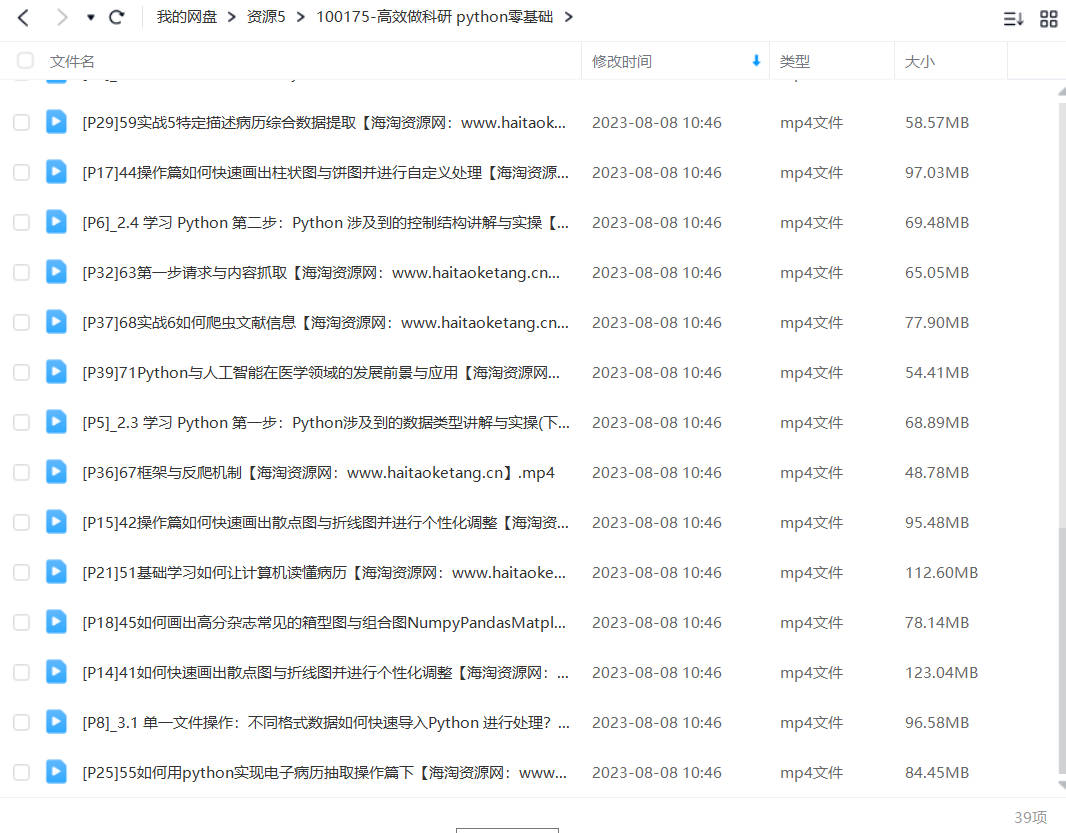This screenshot has width=1066, height=833.
Task: Check the box for [P37]68实战6 file
Action: tap(22, 322)
